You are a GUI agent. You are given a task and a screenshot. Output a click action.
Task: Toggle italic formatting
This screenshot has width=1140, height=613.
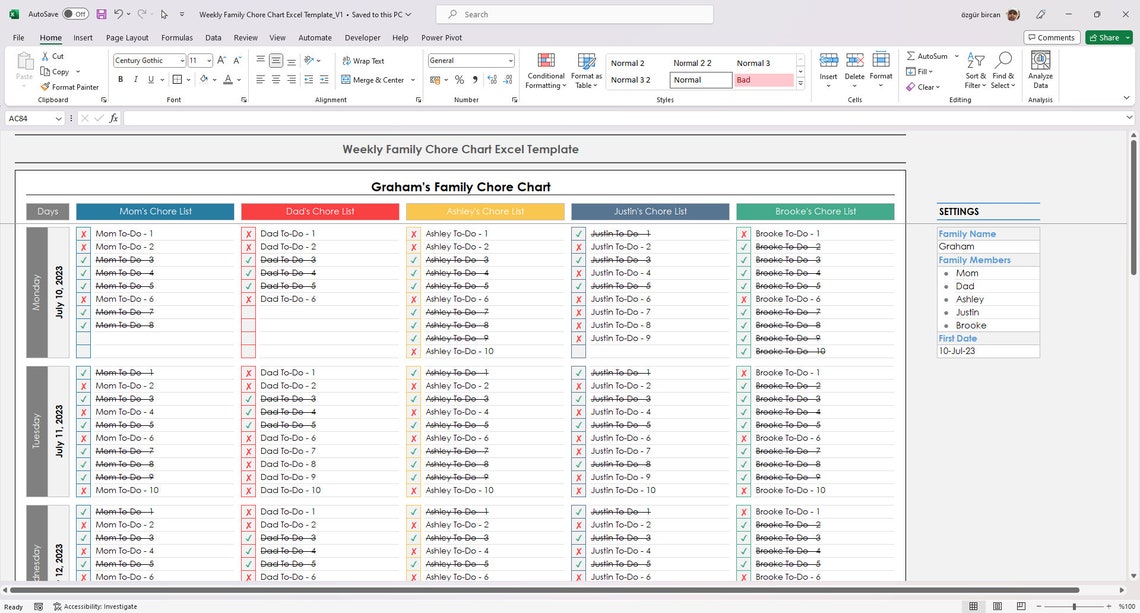click(134, 79)
